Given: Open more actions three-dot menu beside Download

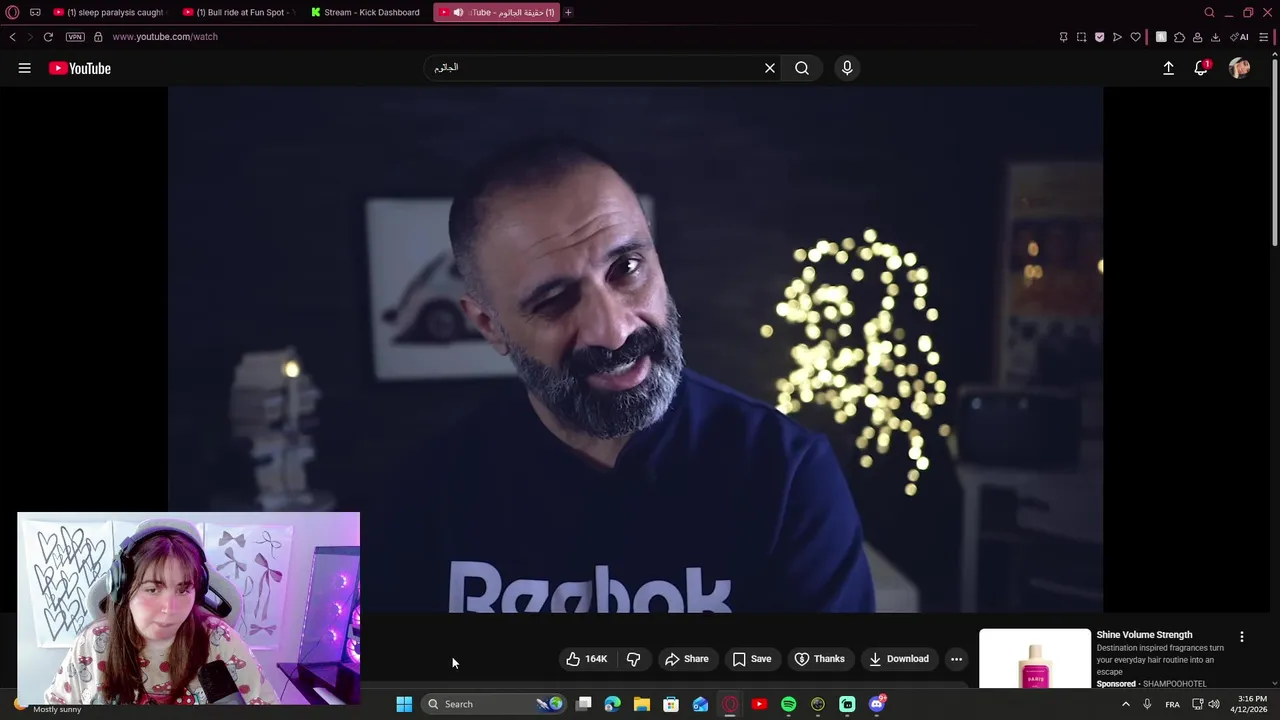Looking at the screenshot, I should click(x=956, y=659).
